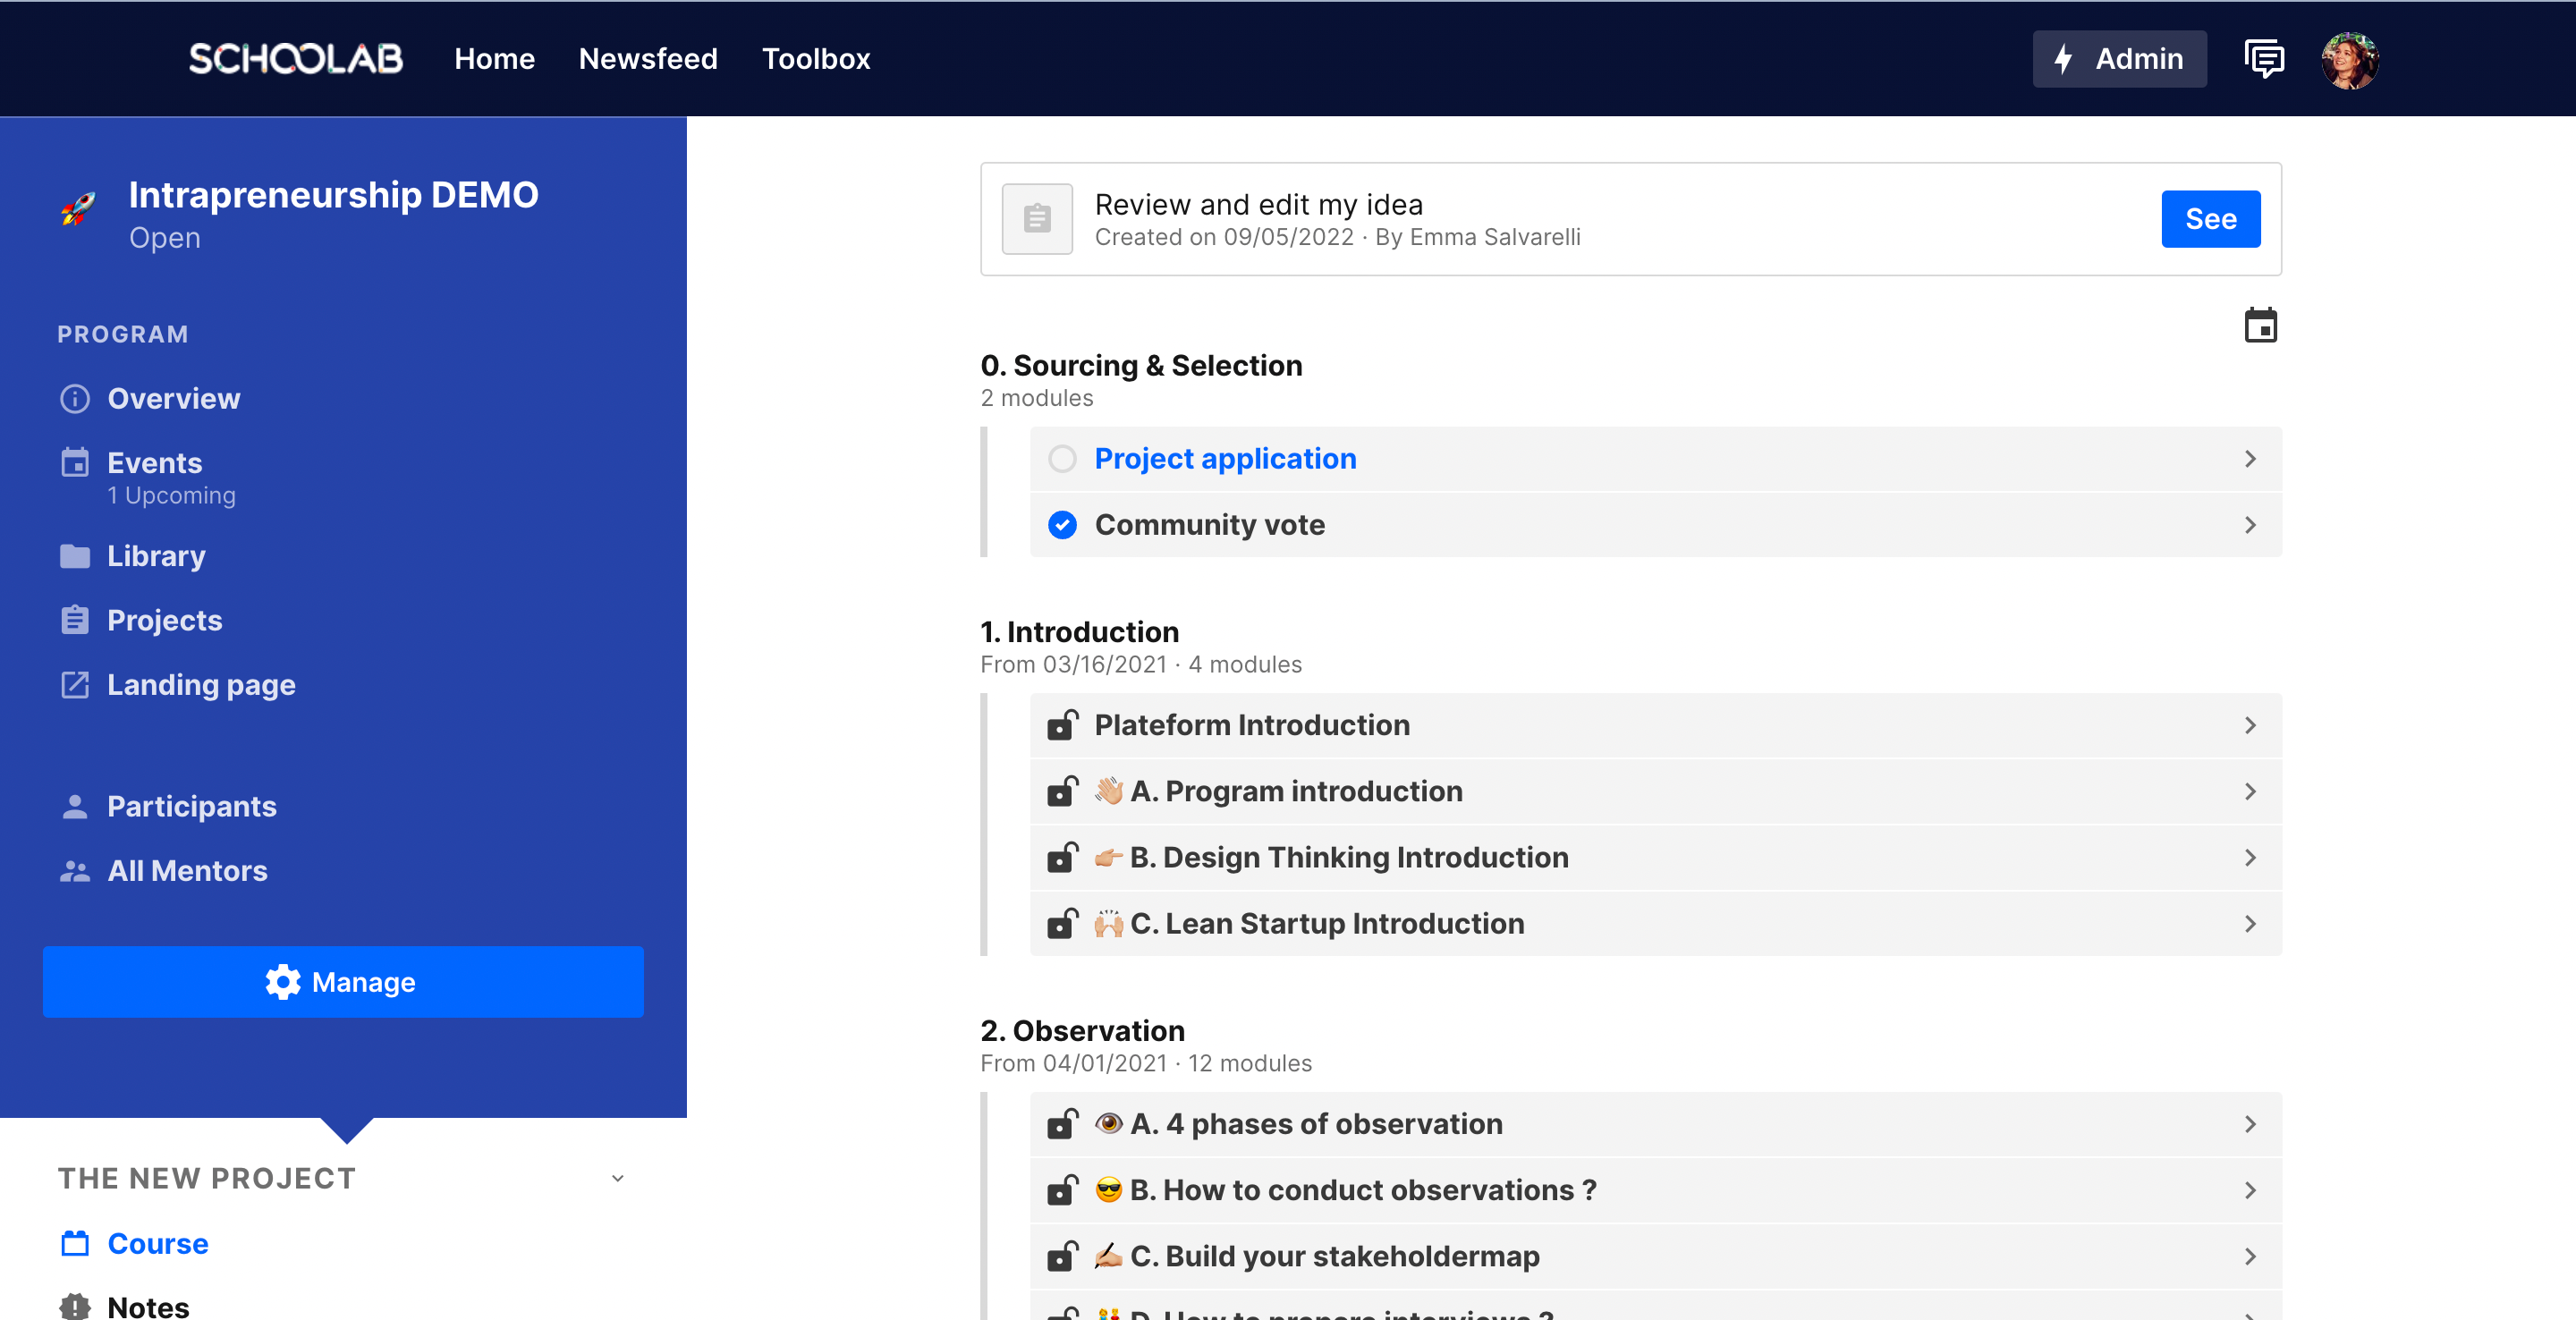Toggle the Course item in project panel
The width and height of the screenshot is (2576, 1320).
click(158, 1244)
